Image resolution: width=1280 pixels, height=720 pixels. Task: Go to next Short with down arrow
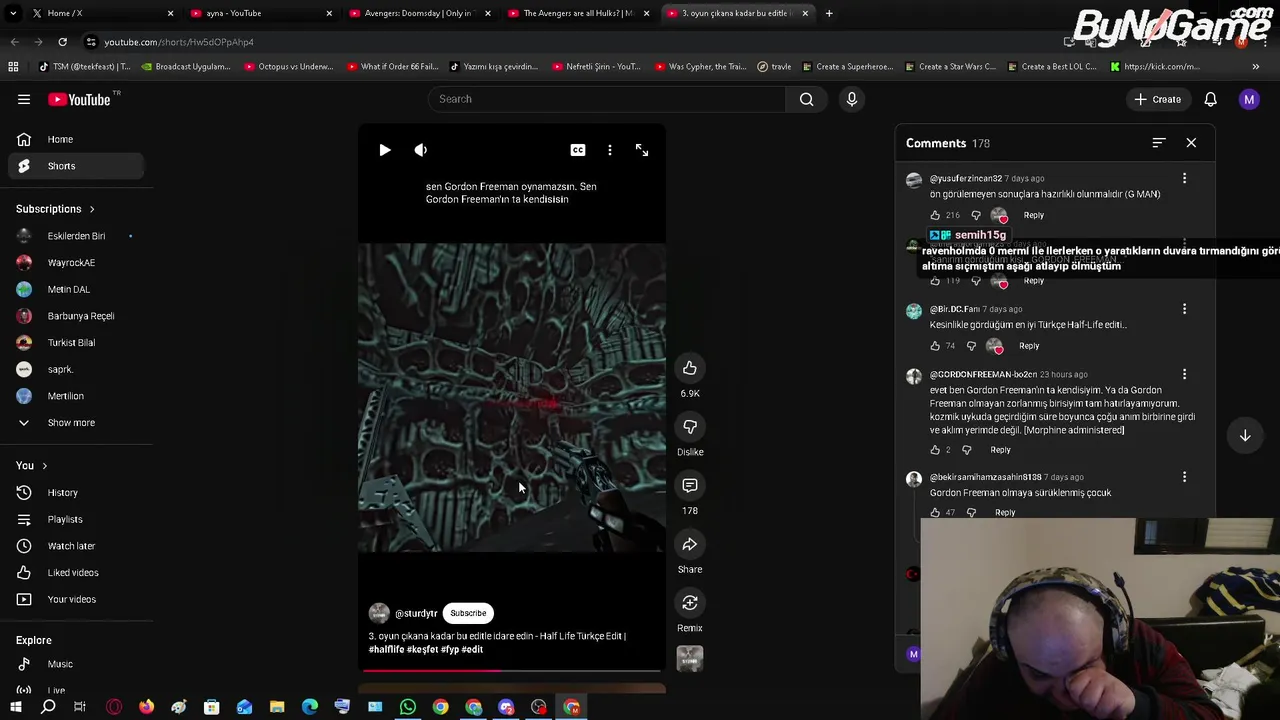[1245, 436]
